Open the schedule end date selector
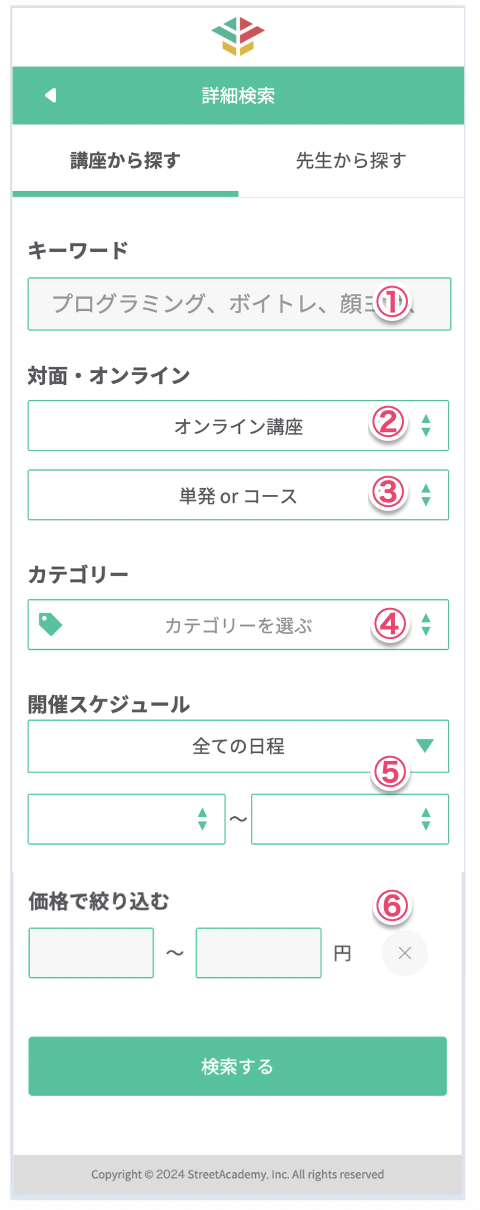 click(x=350, y=819)
